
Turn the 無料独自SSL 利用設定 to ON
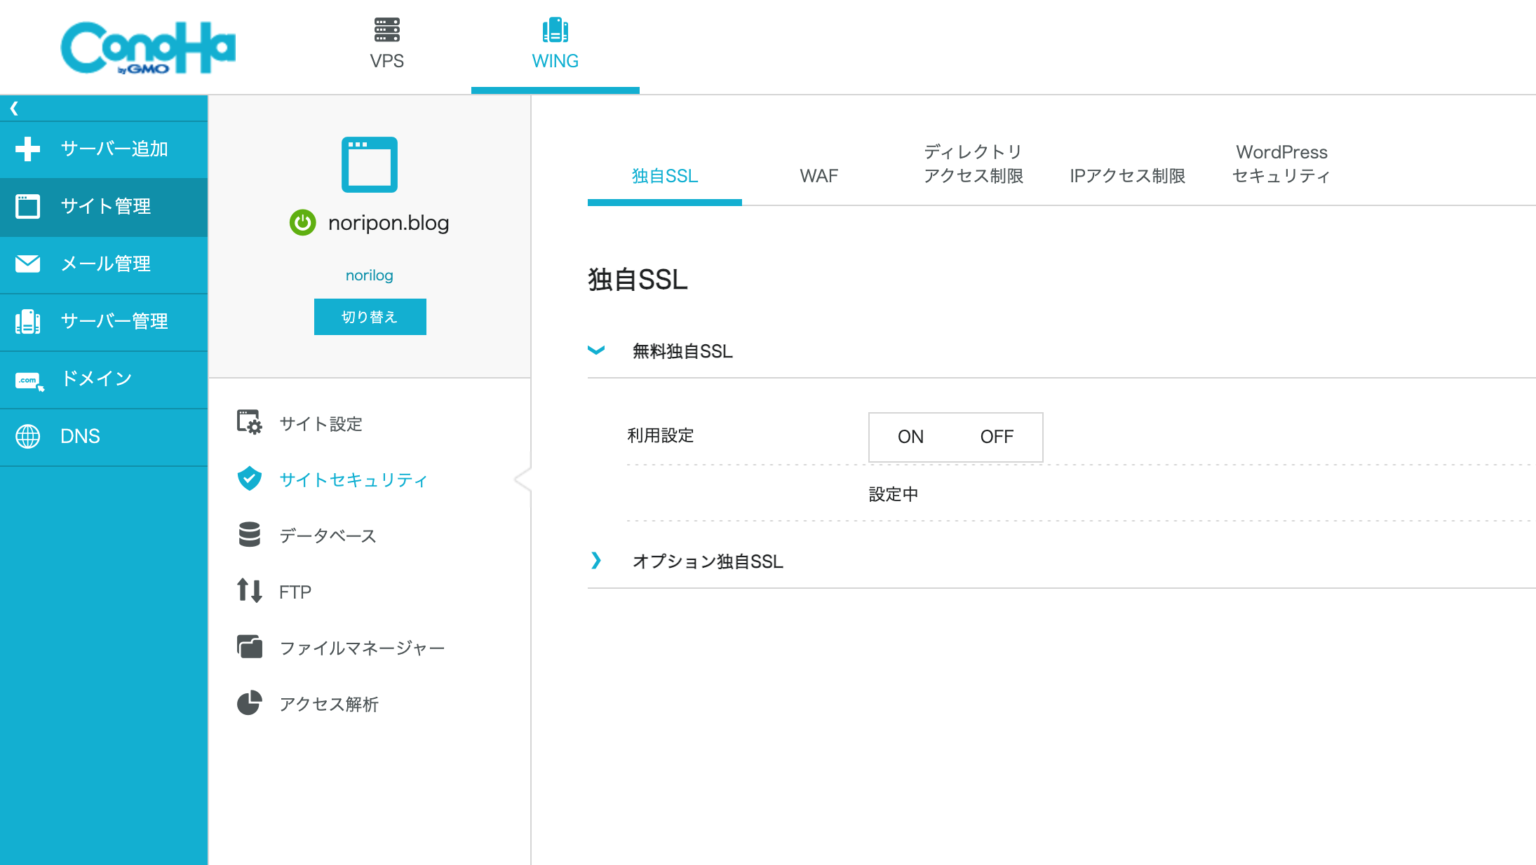pyautogui.click(x=909, y=437)
